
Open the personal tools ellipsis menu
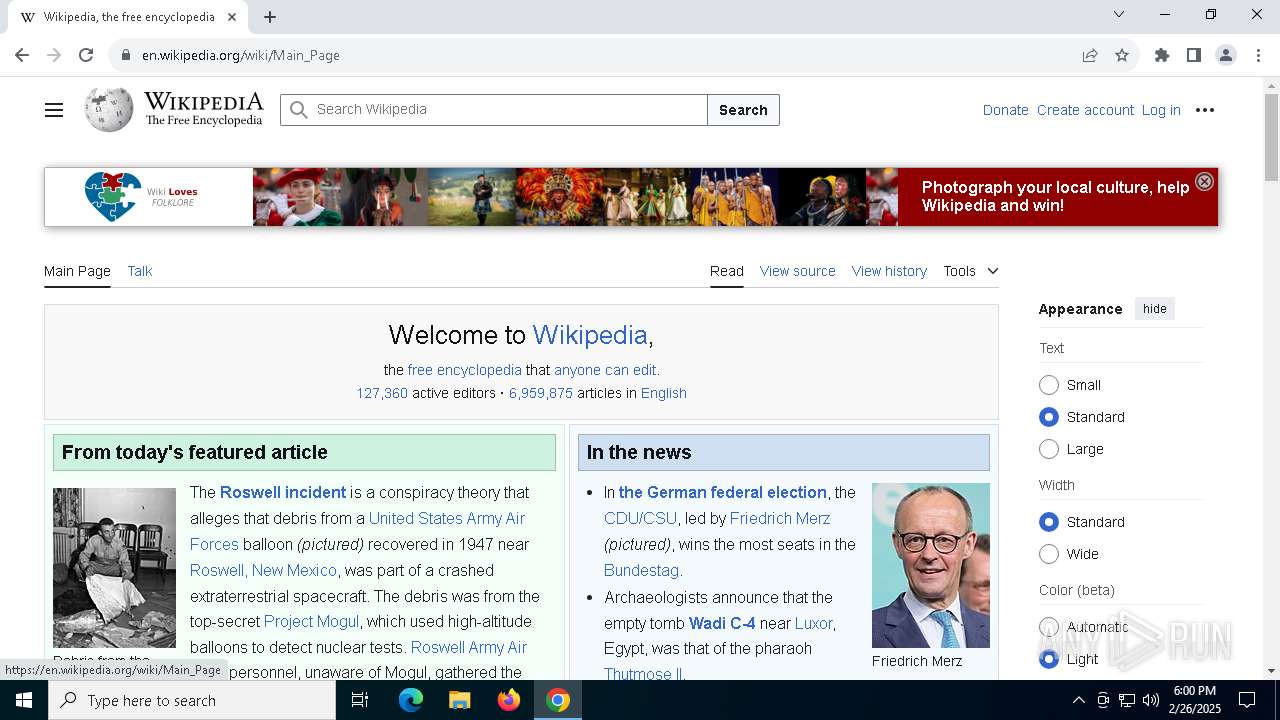point(1205,110)
